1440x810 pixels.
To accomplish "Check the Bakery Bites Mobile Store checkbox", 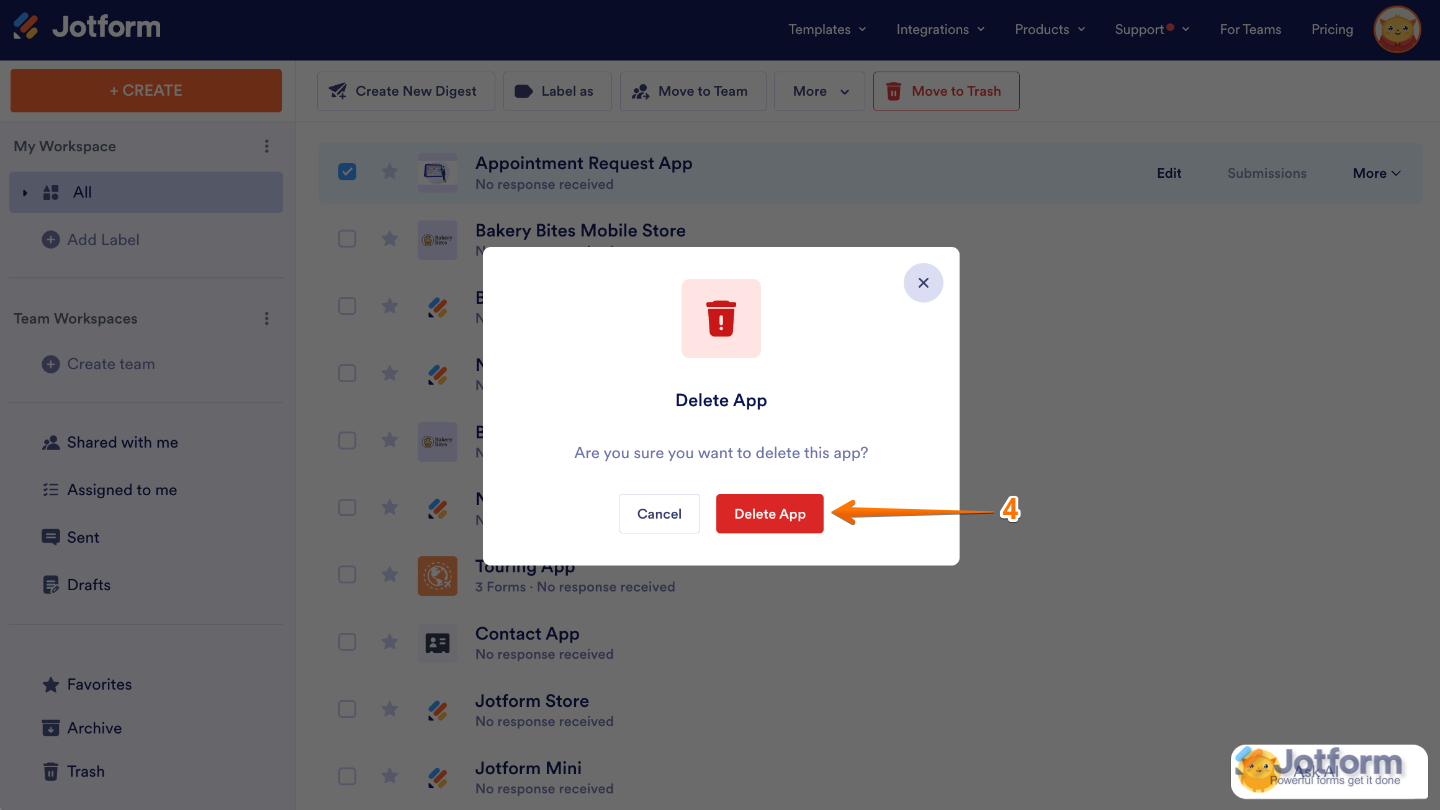I will tap(347, 239).
